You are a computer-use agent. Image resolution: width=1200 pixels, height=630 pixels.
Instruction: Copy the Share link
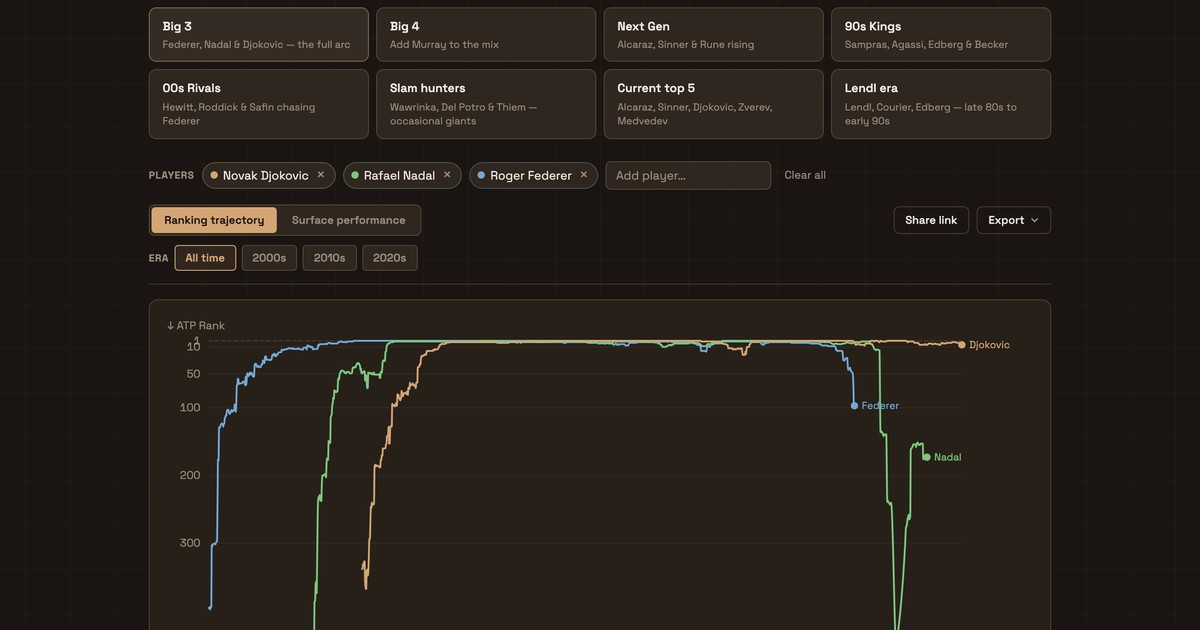pos(931,220)
